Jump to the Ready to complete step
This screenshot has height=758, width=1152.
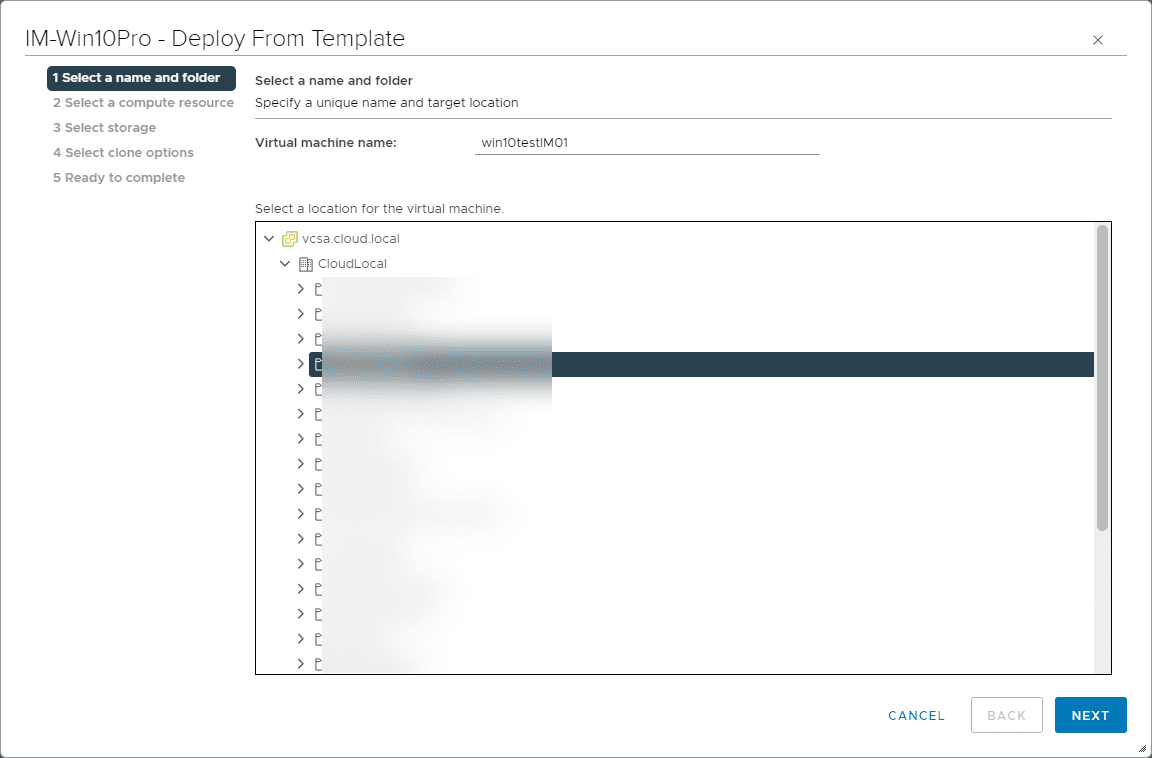pyautogui.click(x=118, y=177)
